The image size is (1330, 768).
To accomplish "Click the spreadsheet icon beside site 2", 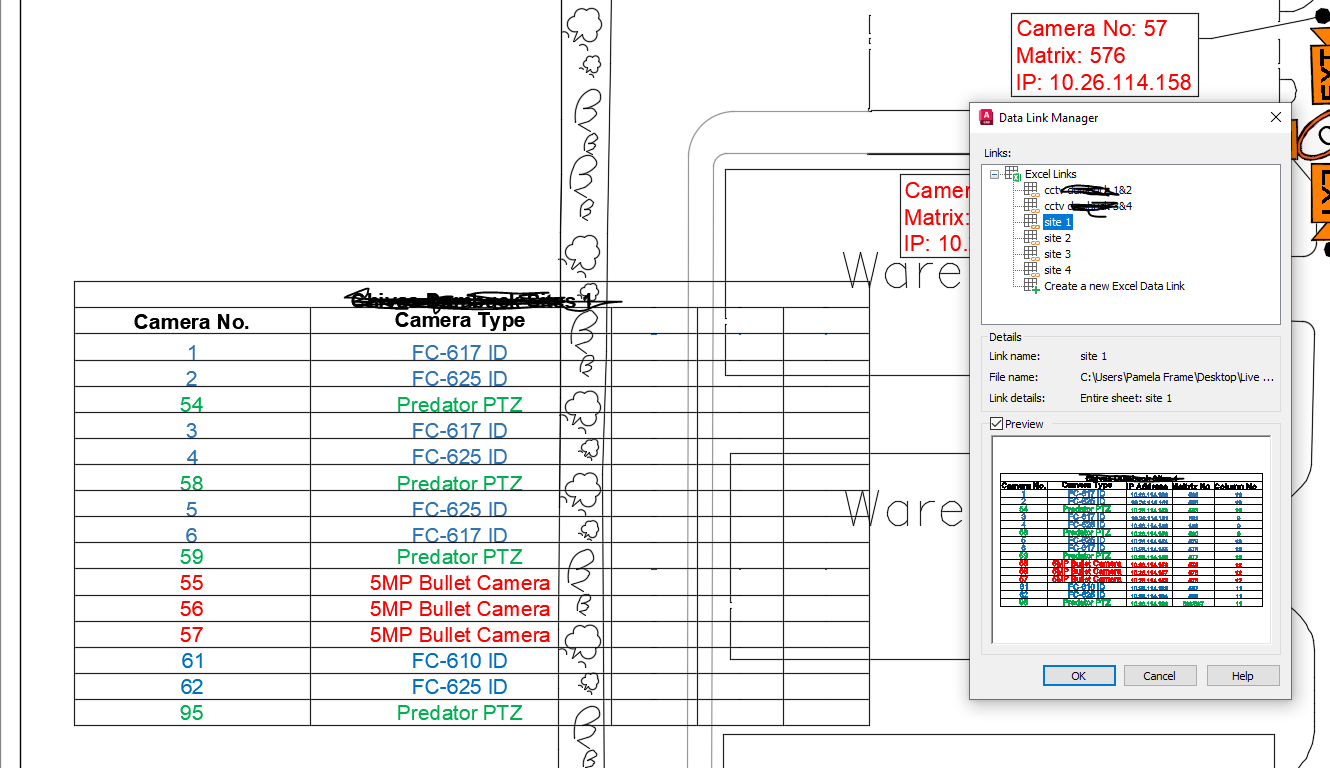I will pos(1031,237).
